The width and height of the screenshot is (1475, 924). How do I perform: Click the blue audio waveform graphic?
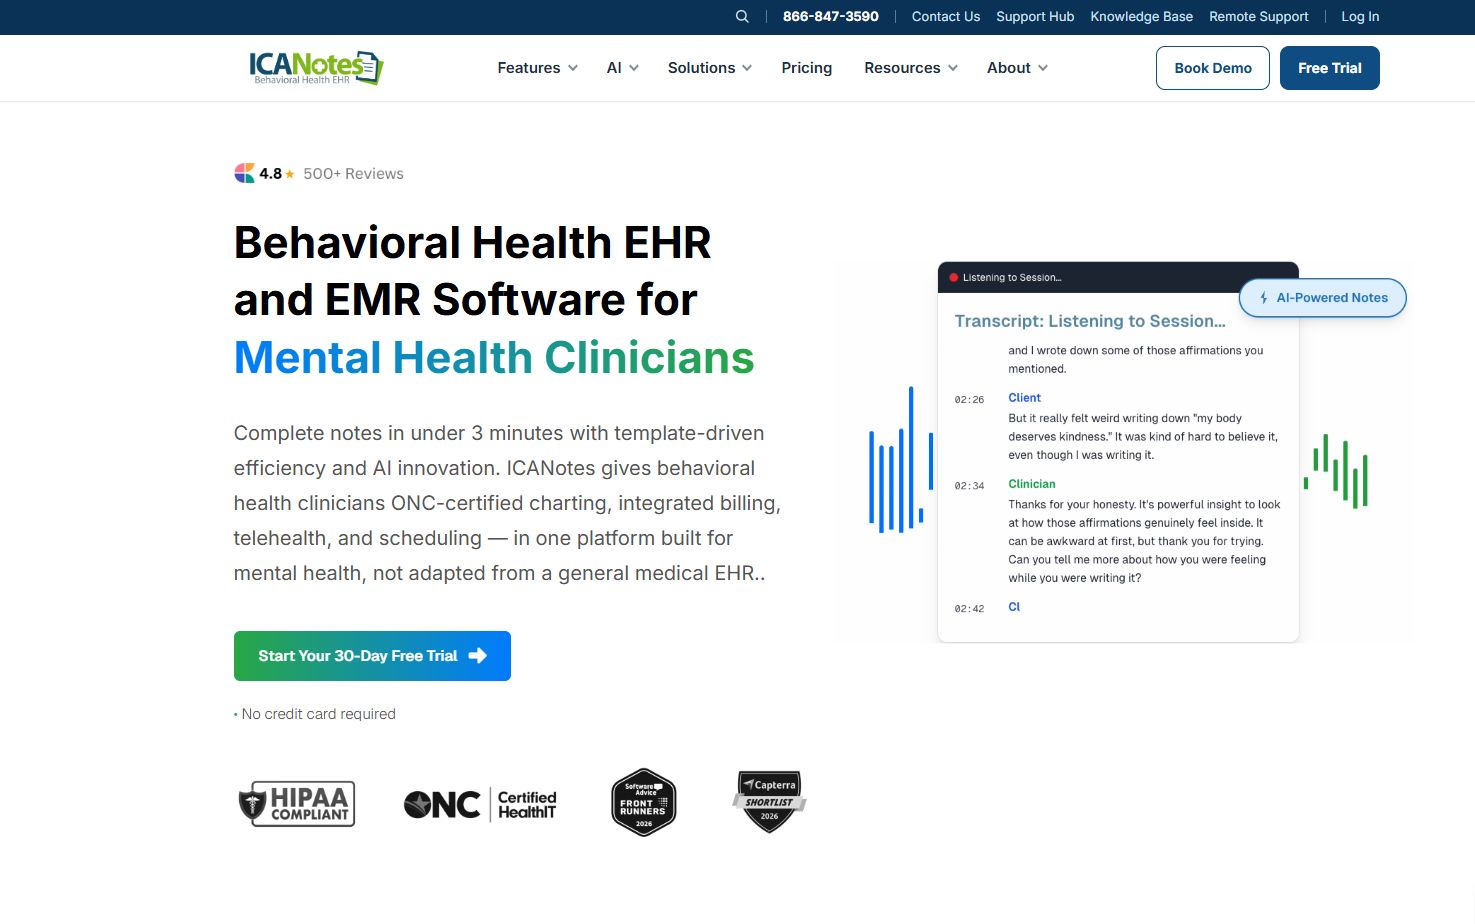(x=901, y=460)
